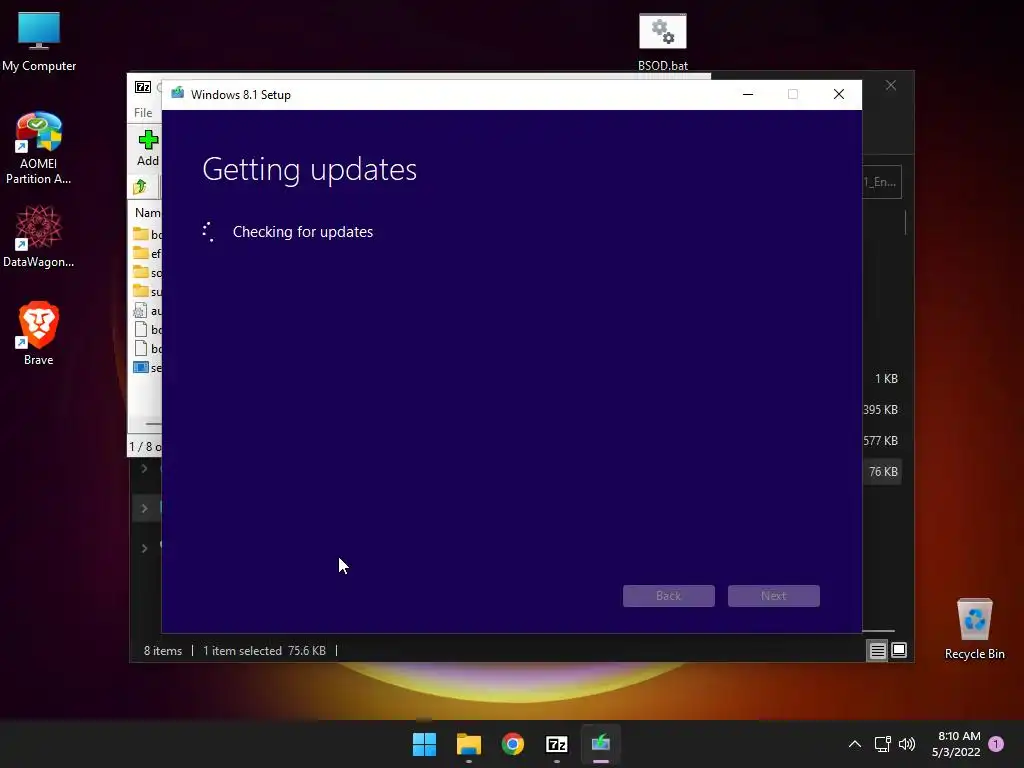The height and width of the screenshot is (768, 1024).
Task: Launch AOMEI Partition Assistant shortcut
Action: click(39, 148)
